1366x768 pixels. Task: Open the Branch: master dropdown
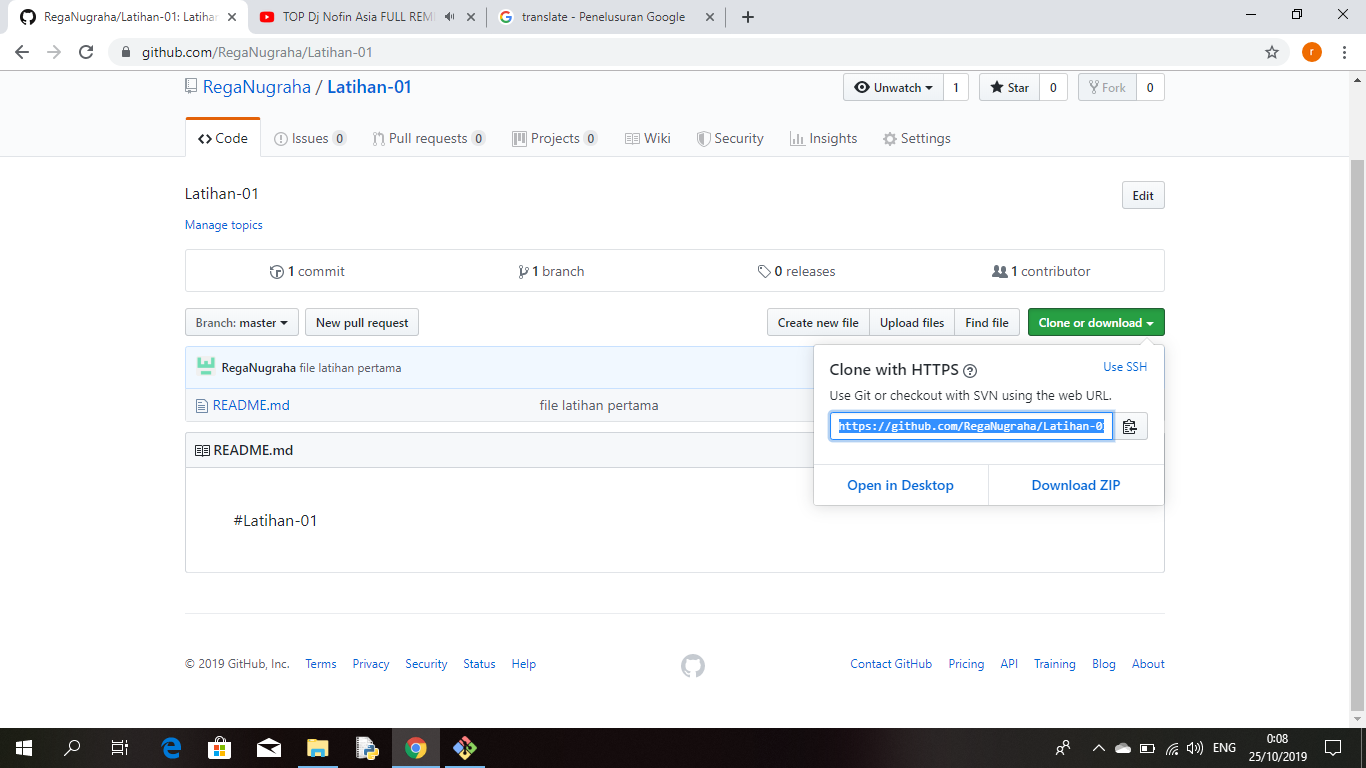[241, 322]
